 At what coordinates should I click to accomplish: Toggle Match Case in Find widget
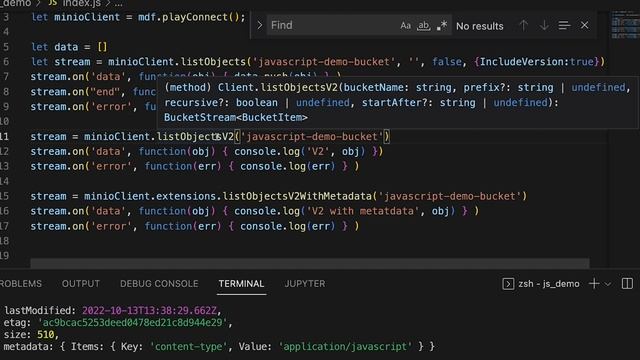pos(405,26)
